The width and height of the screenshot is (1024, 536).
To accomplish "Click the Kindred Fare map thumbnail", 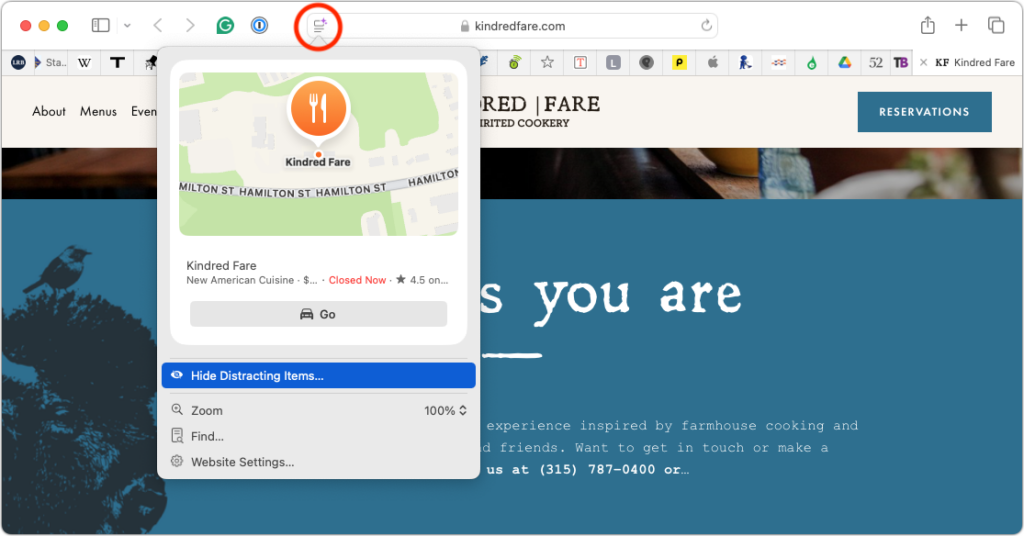I will click(x=318, y=154).
